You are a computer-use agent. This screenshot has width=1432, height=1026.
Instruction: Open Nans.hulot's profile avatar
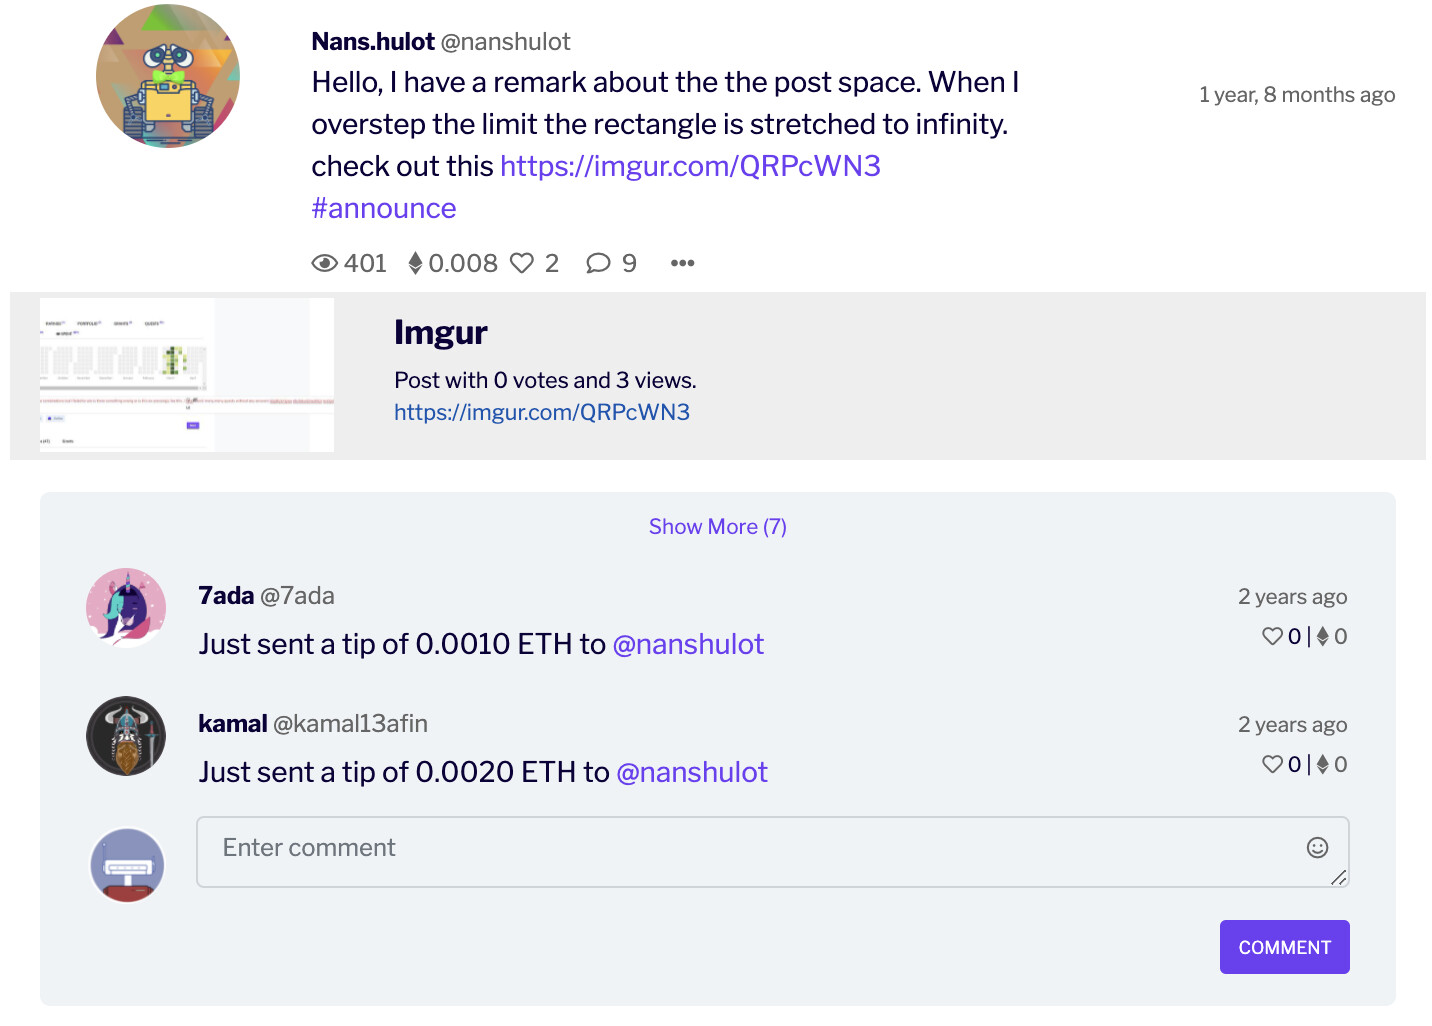[x=167, y=76]
